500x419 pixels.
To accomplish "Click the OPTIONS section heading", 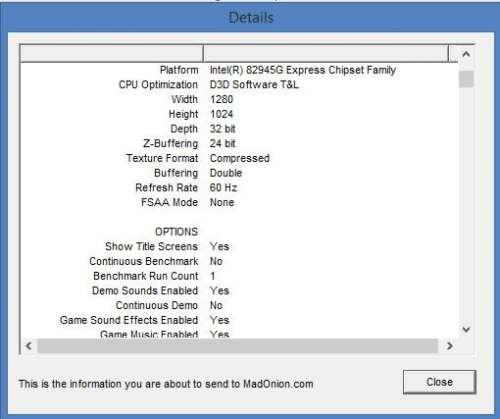I will click(176, 232).
